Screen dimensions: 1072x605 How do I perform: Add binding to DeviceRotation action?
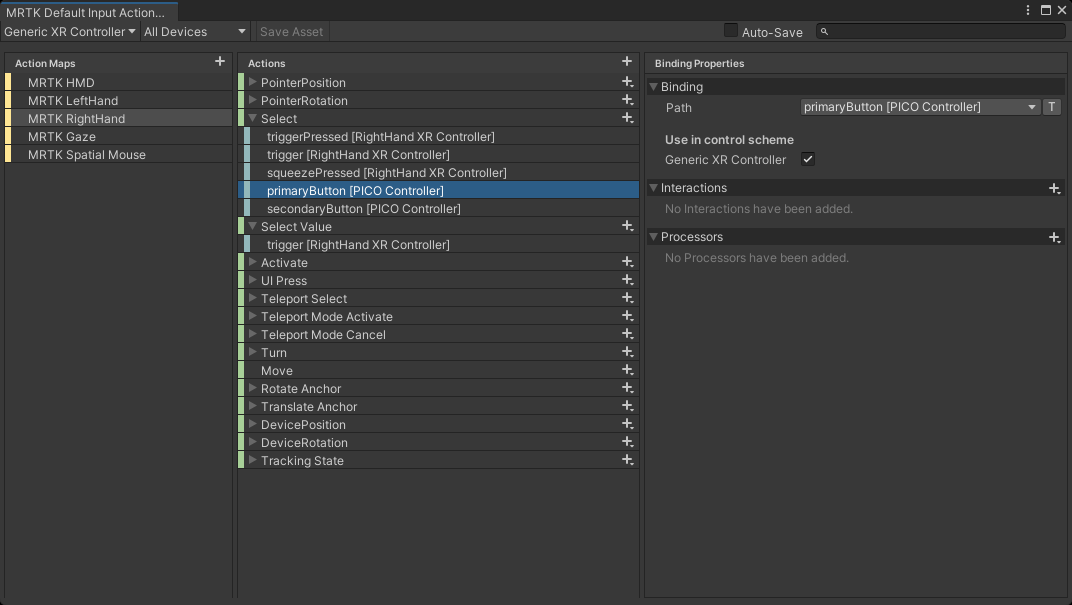(627, 442)
